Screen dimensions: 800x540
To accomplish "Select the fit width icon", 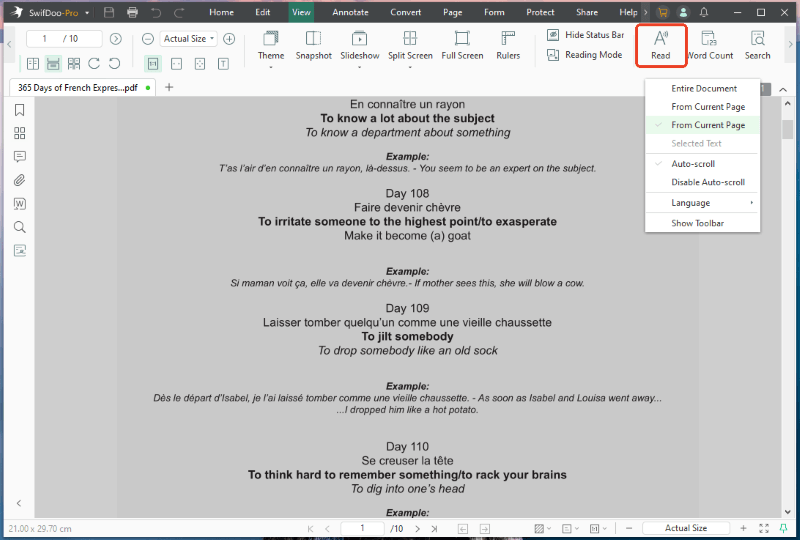I will (x=177, y=63).
